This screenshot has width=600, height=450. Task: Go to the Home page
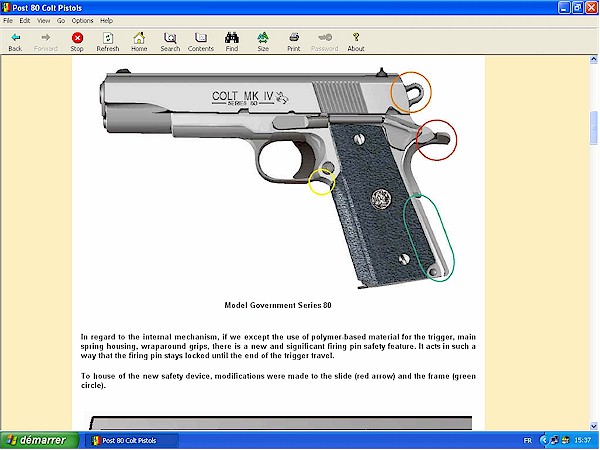click(x=139, y=41)
